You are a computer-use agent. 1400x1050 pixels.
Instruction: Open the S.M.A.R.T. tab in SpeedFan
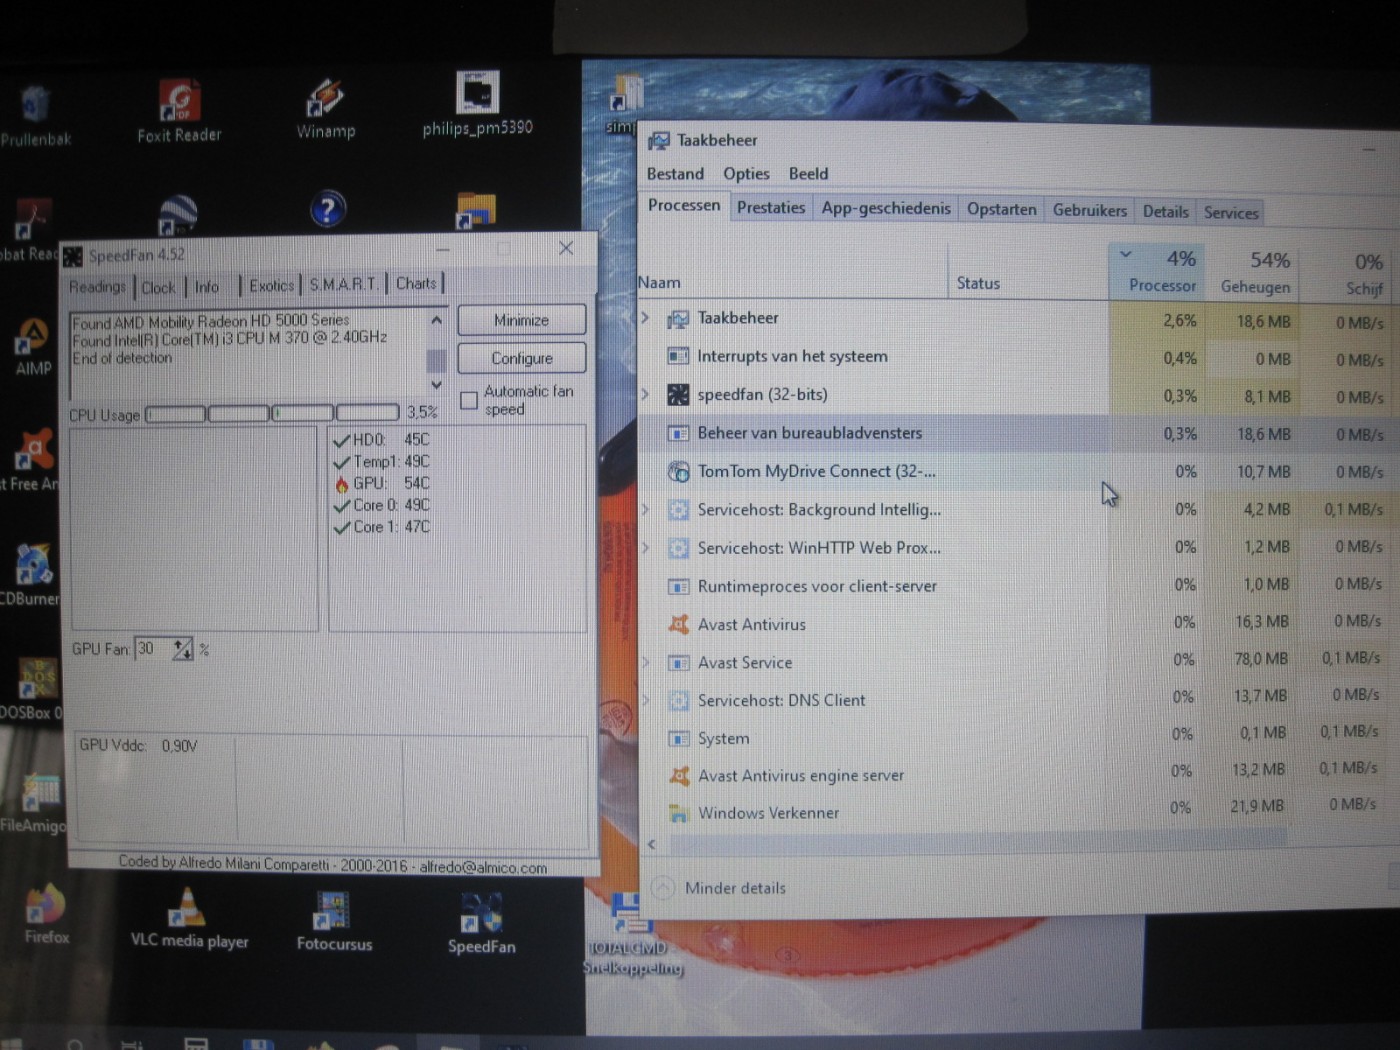tap(343, 285)
